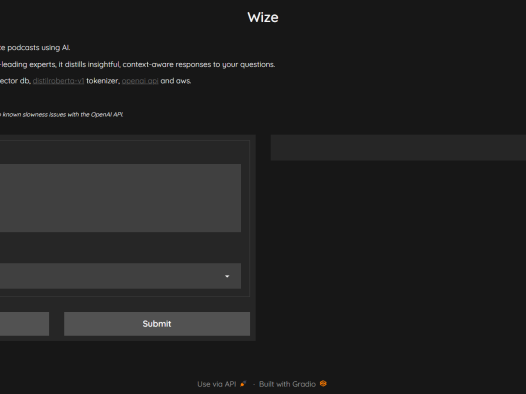Click the orange Gradio logo icon
This screenshot has height=394, width=526.
tap(323, 383)
